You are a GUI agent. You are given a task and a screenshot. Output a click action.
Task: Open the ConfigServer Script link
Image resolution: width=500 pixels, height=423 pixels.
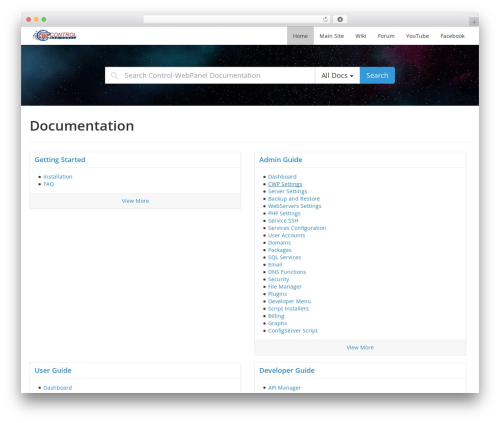click(x=293, y=331)
